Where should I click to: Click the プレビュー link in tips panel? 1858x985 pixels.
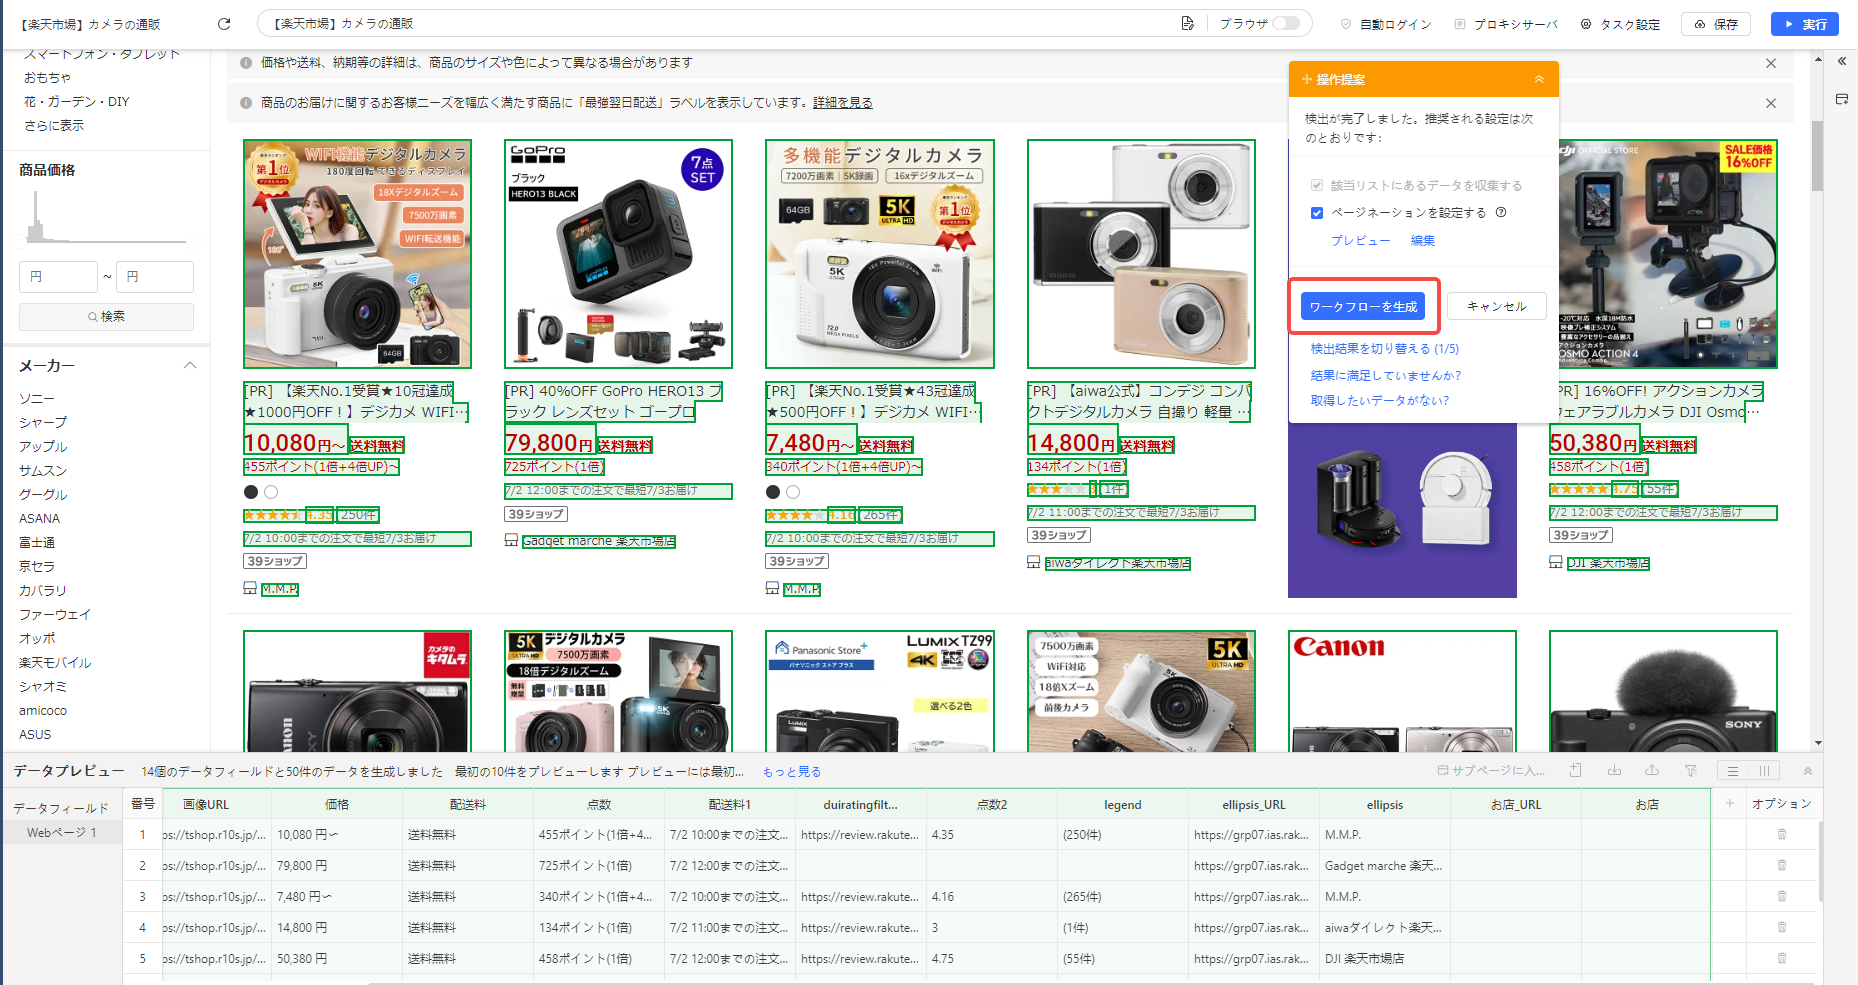coord(1360,240)
